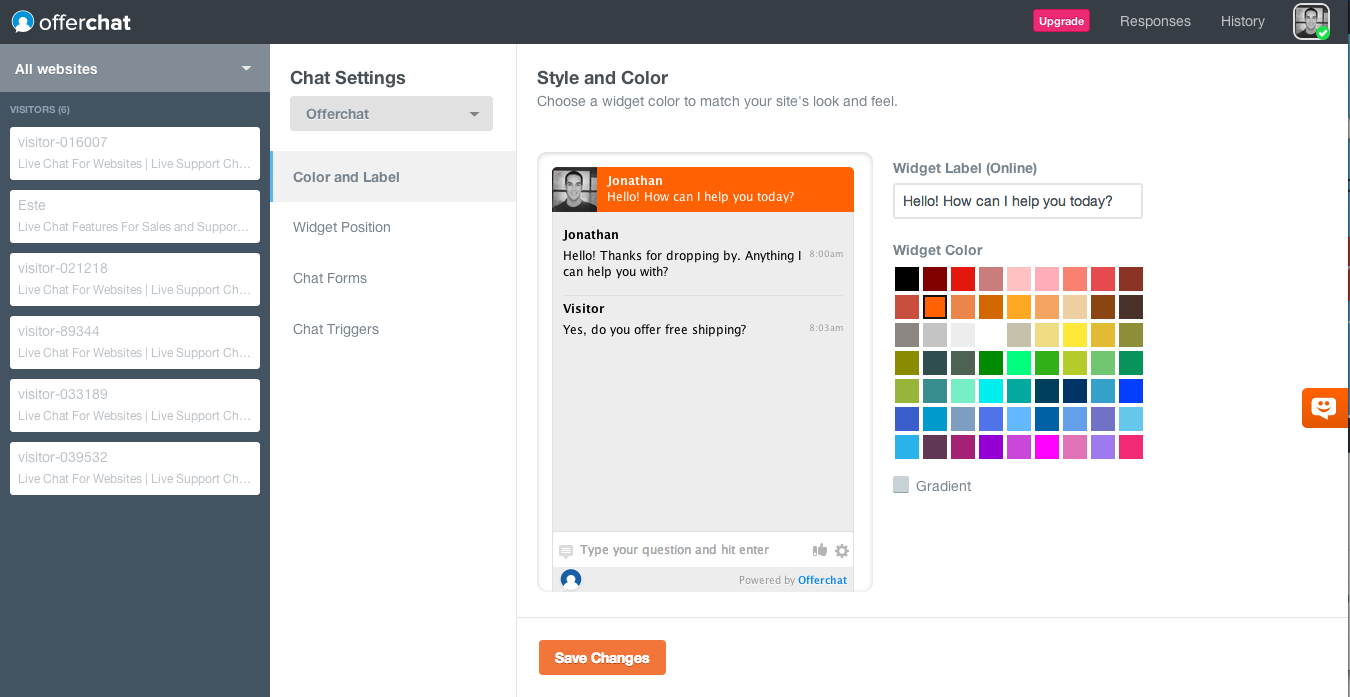Click the thumbs up icon in chat preview
This screenshot has height=697, width=1350.
[x=820, y=550]
